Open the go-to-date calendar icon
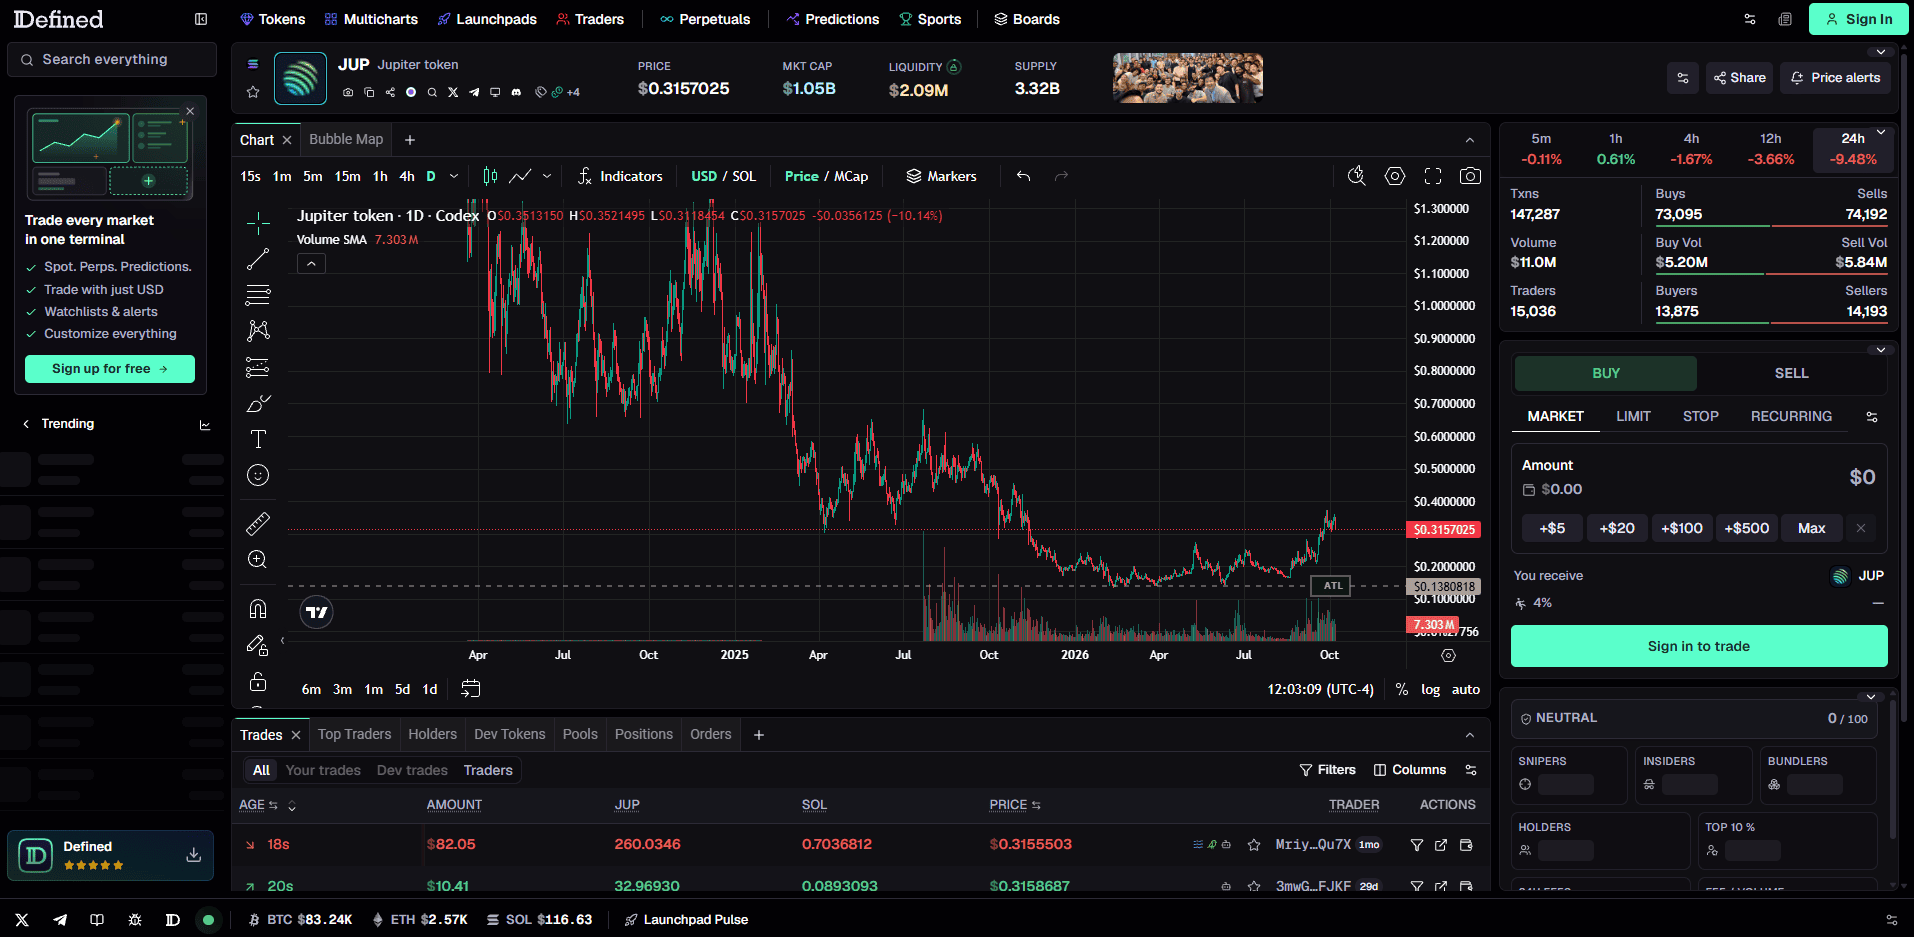Screen dimensions: 1914x937 click(x=471, y=689)
